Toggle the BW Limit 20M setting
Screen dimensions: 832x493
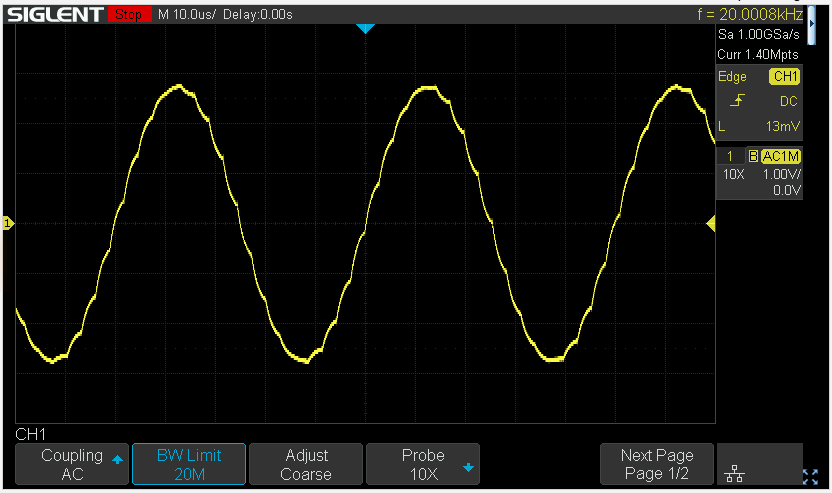point(189,464)
